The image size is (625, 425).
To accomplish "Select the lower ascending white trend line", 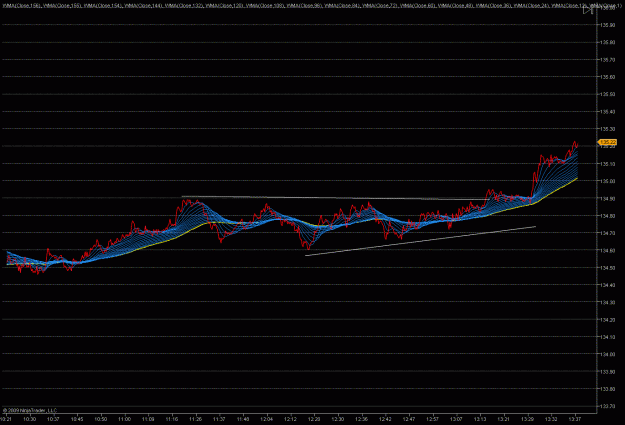I will coord(421,241).
